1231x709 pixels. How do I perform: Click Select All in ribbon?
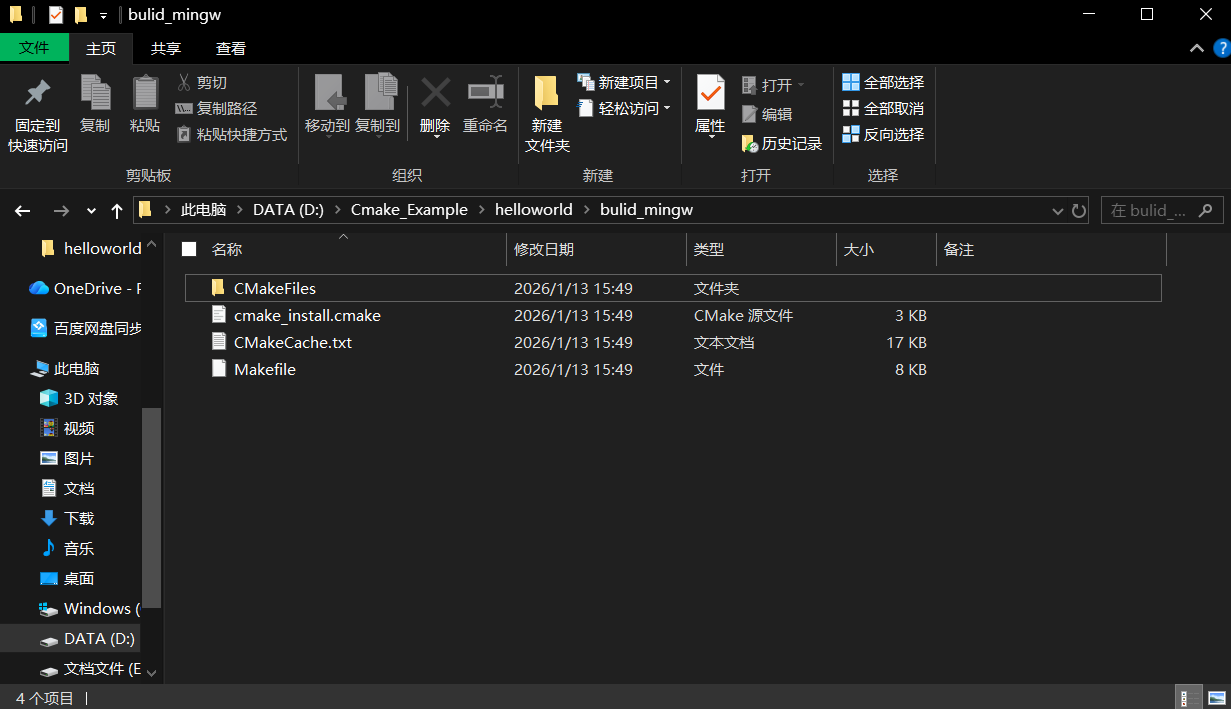coord(883,82)
